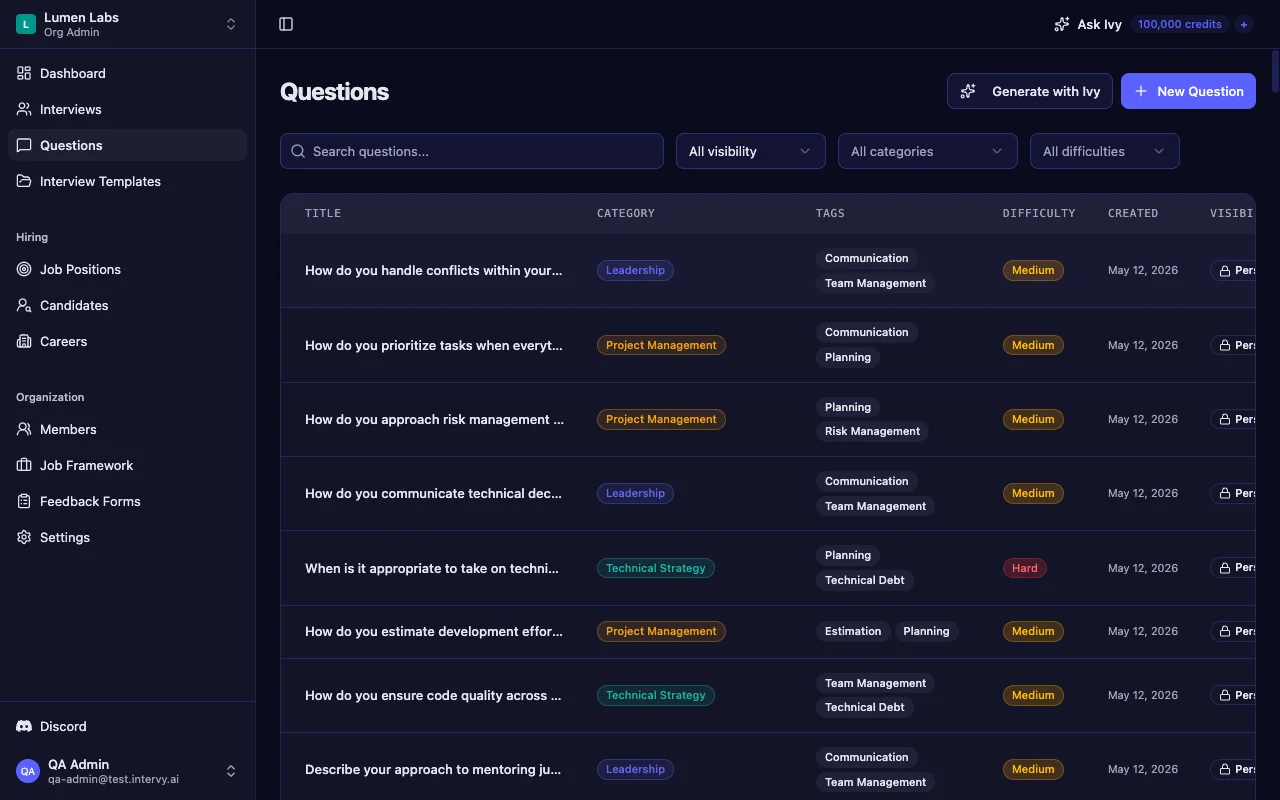Viewport: 1280px width, 800px height.
Task: Click Project Management badge in estimate effort row
Action: point(661,631)
